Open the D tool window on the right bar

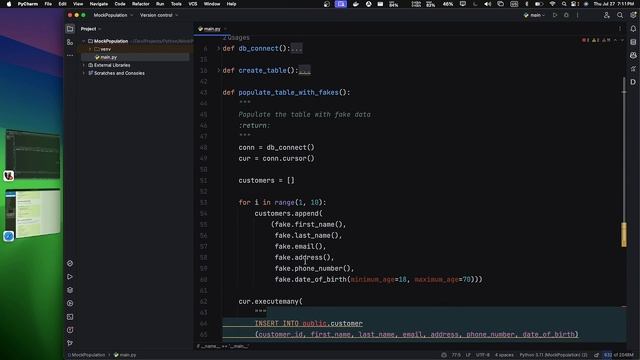[633, 82]
